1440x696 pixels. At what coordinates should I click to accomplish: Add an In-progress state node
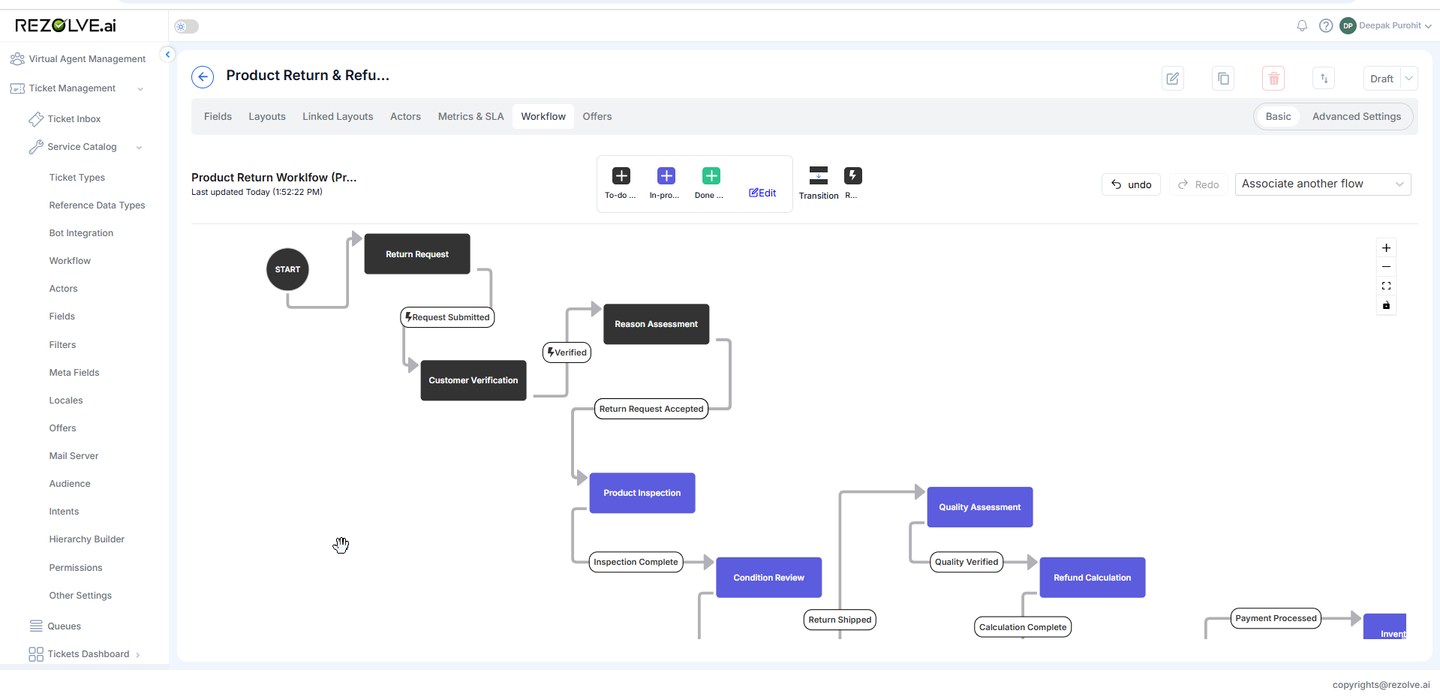click(x=666, y=176)
